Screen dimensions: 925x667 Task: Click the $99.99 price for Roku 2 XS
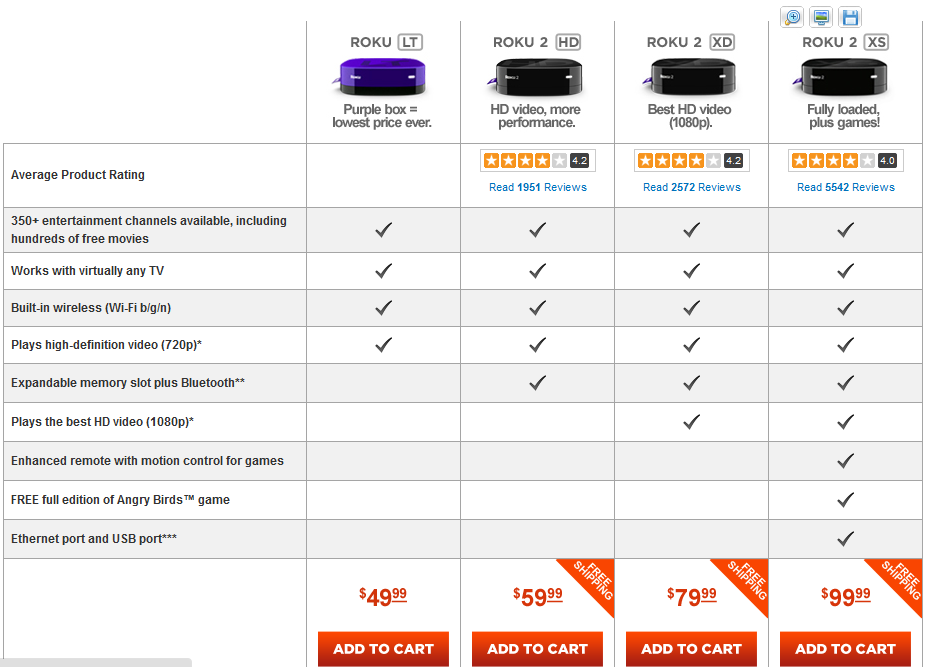pos(845,596)
